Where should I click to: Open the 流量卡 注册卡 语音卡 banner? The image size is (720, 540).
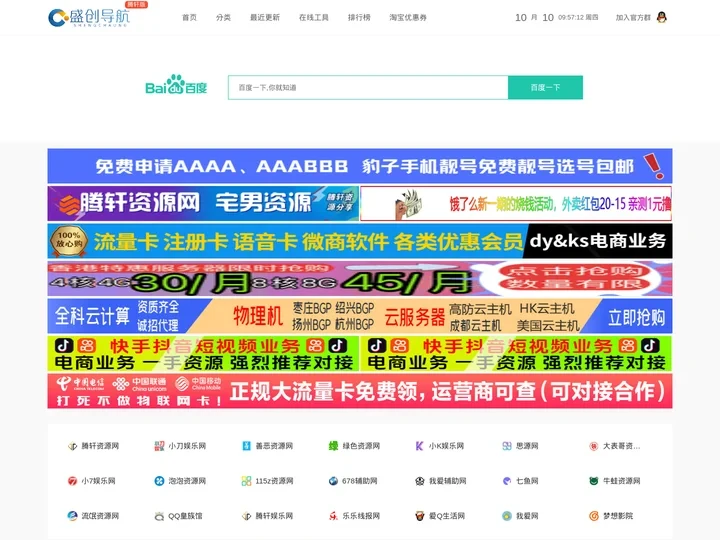pyautogui.click(x=360, y=241)
